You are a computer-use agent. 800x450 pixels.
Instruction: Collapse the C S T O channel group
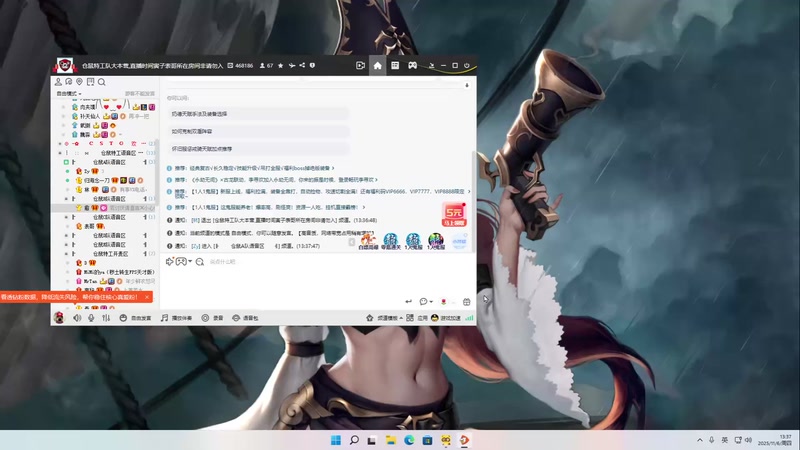click(60, 143)
